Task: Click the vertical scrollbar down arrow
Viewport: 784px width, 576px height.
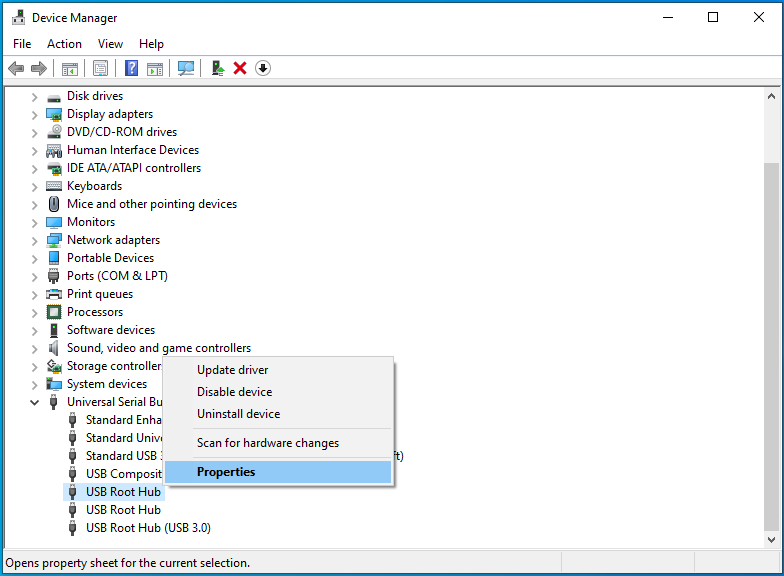Action: [x=770, y=540]
